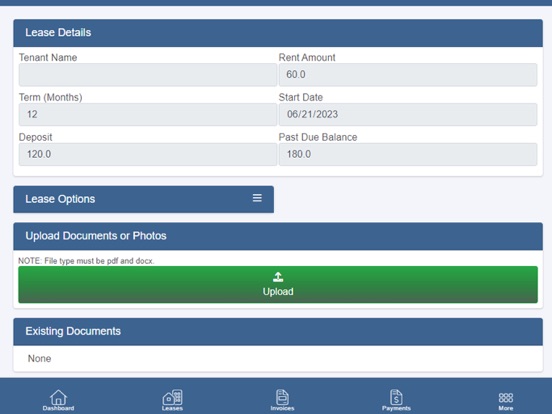Click the green Upload button
The width and height of the screenshot is (552, 414).
tap(278, 284)
